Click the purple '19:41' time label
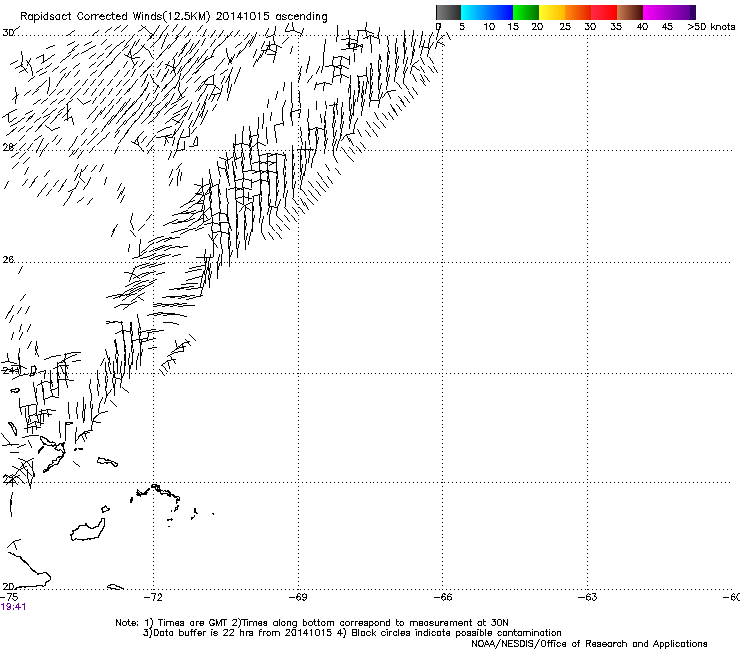The width and height of the screenshot is (740, 650). coord(13,607)
